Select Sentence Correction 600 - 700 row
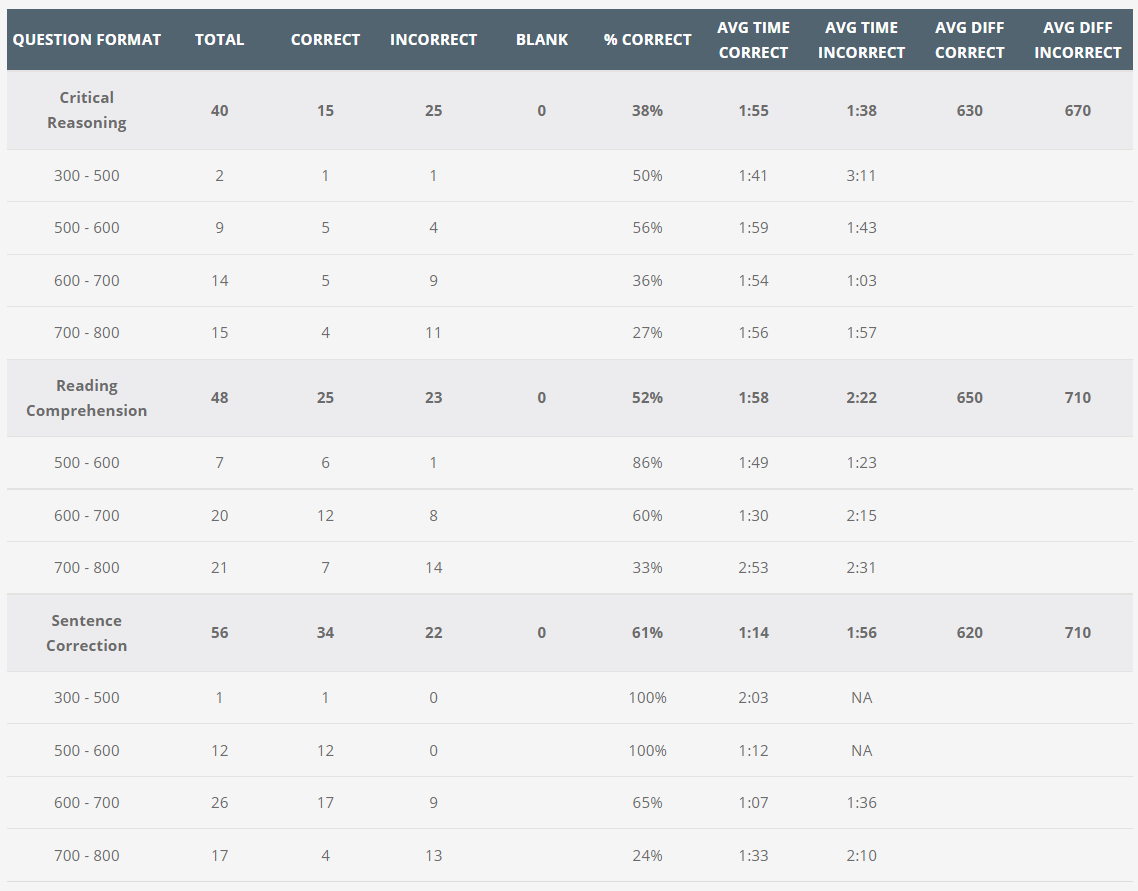This screenshot has width=1138, height=891. click(87, 803)
